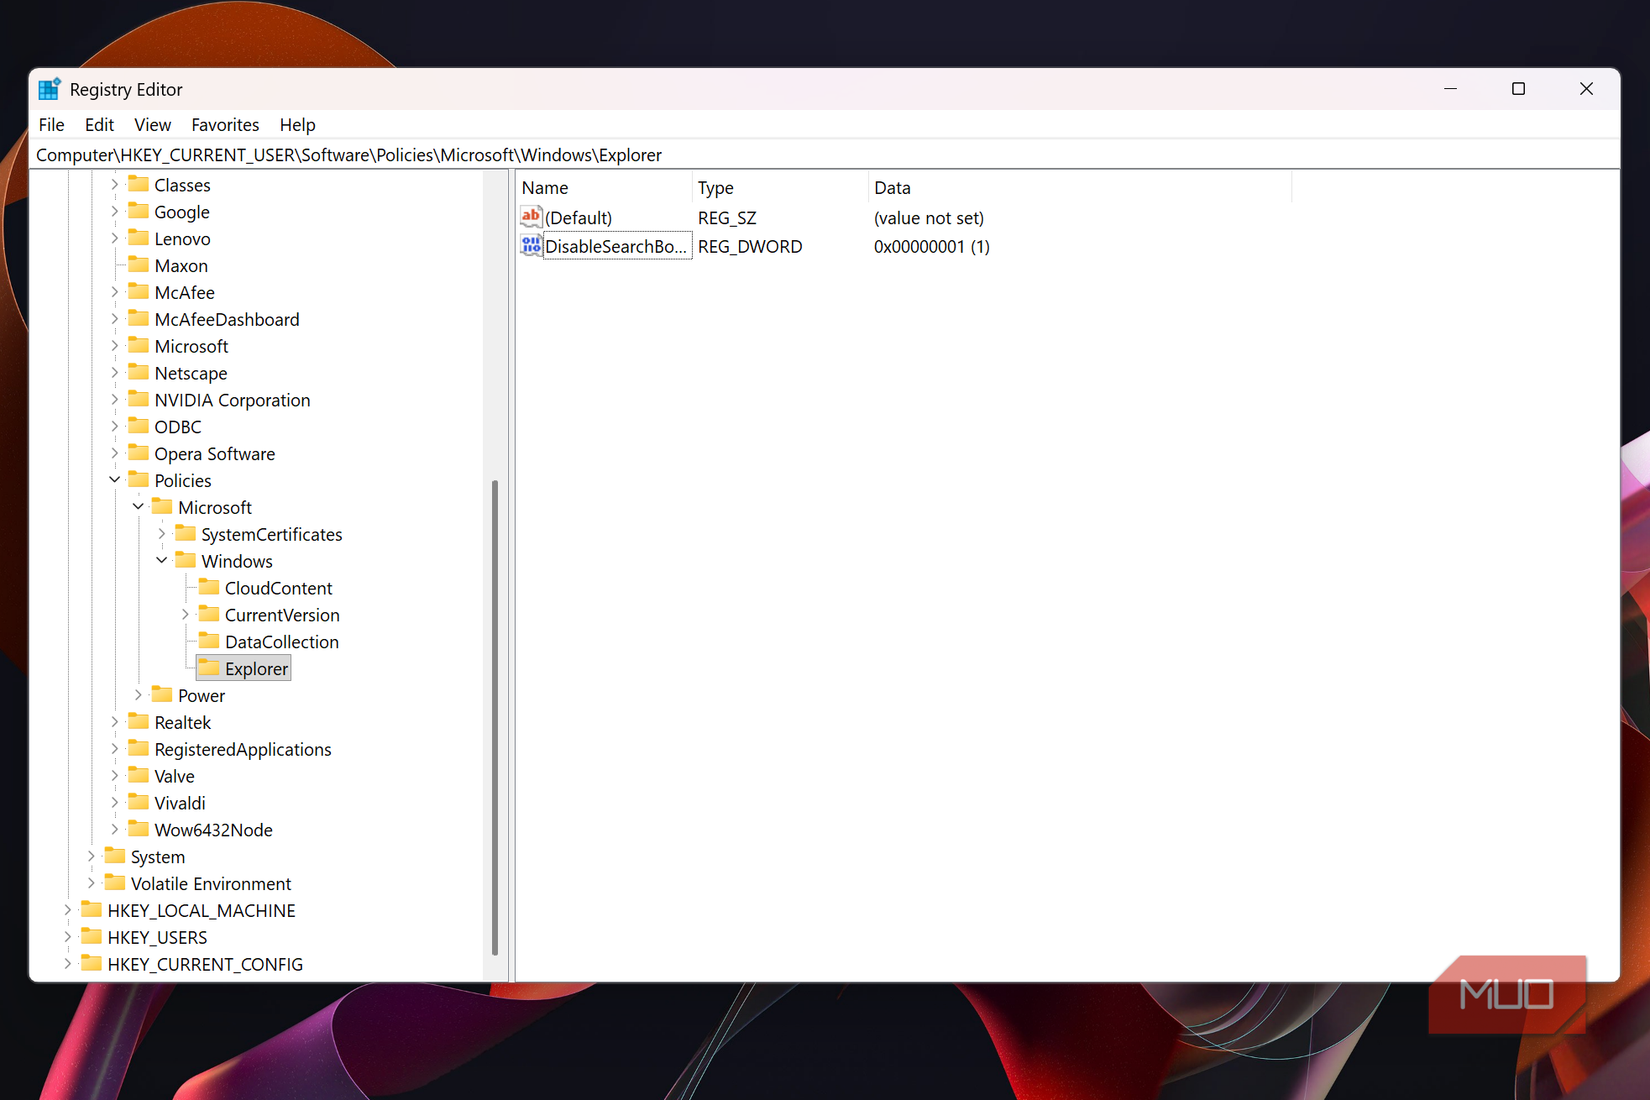Screen dimensions: 1650x1100
Task: Expand the Microsoft key below McAfeeDashboard
Action: (x=115, y=346)
